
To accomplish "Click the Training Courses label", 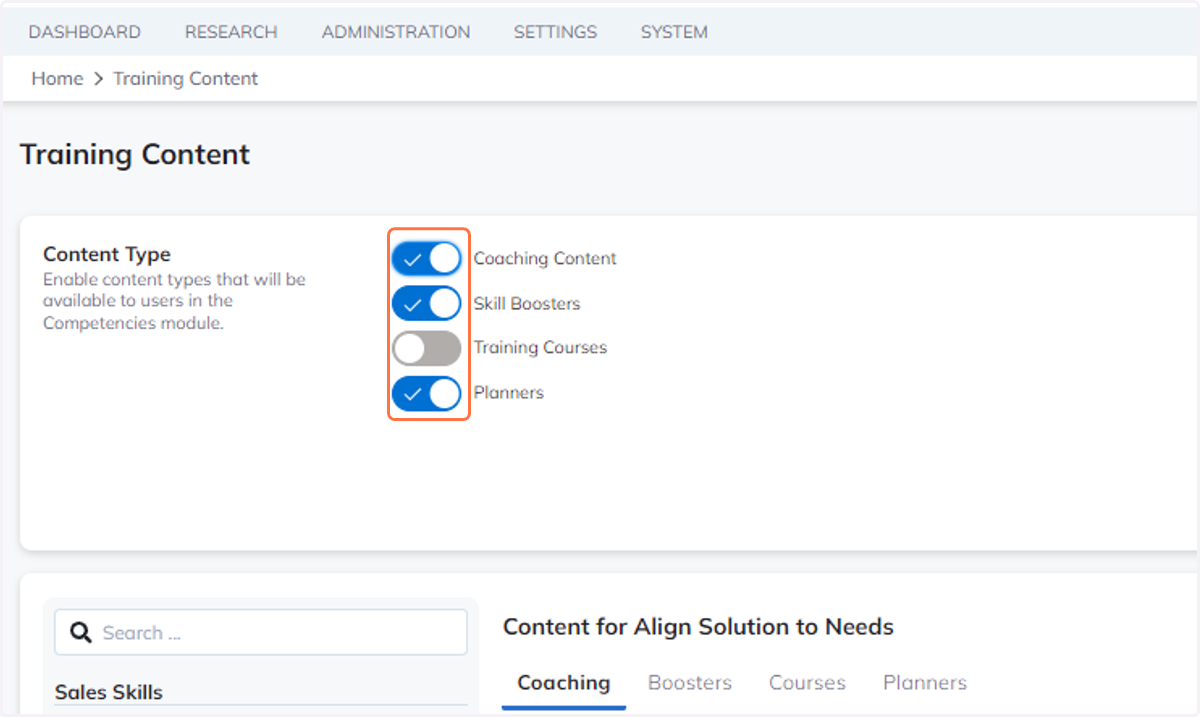I will coord(540,348).
